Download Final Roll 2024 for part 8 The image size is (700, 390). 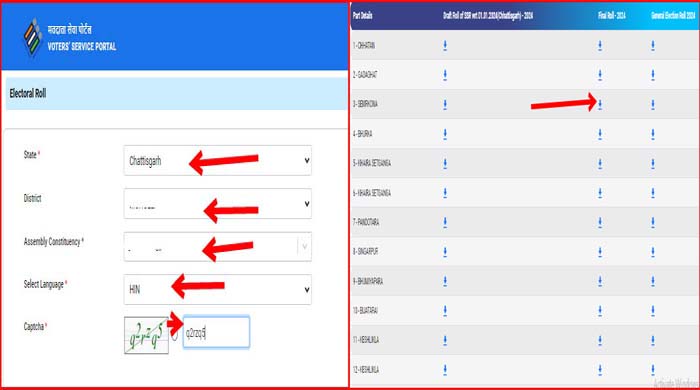[x=600, y=252]
